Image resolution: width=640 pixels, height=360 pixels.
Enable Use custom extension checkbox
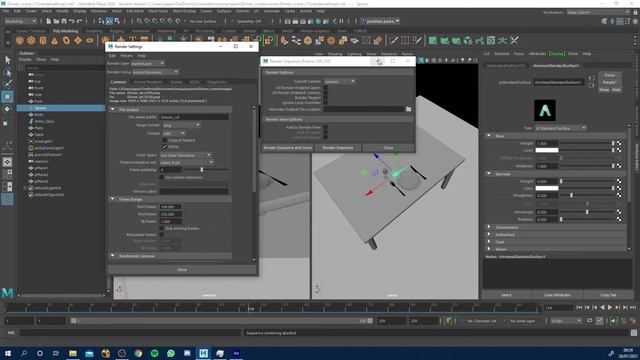click(x=162, y=178)
